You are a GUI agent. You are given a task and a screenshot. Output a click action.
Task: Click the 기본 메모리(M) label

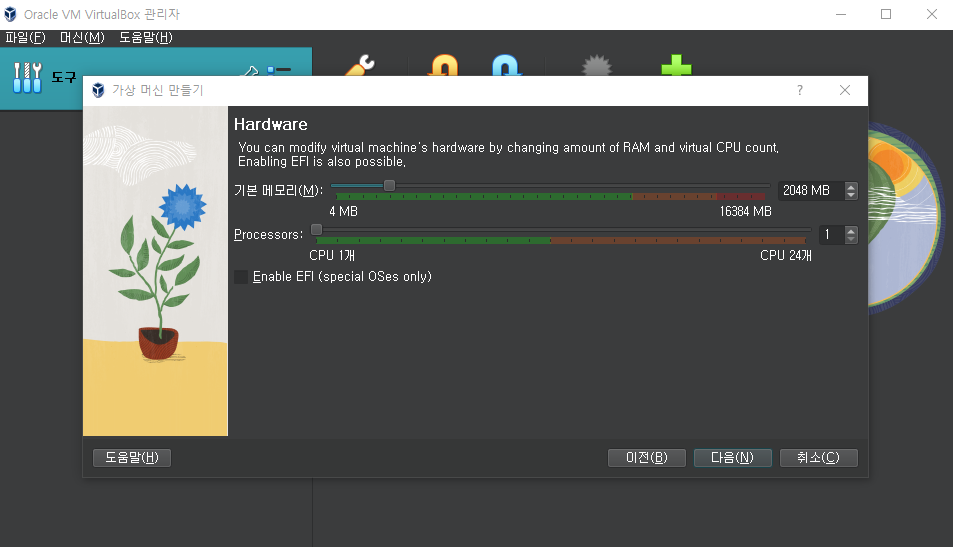(x=278, y=191)
